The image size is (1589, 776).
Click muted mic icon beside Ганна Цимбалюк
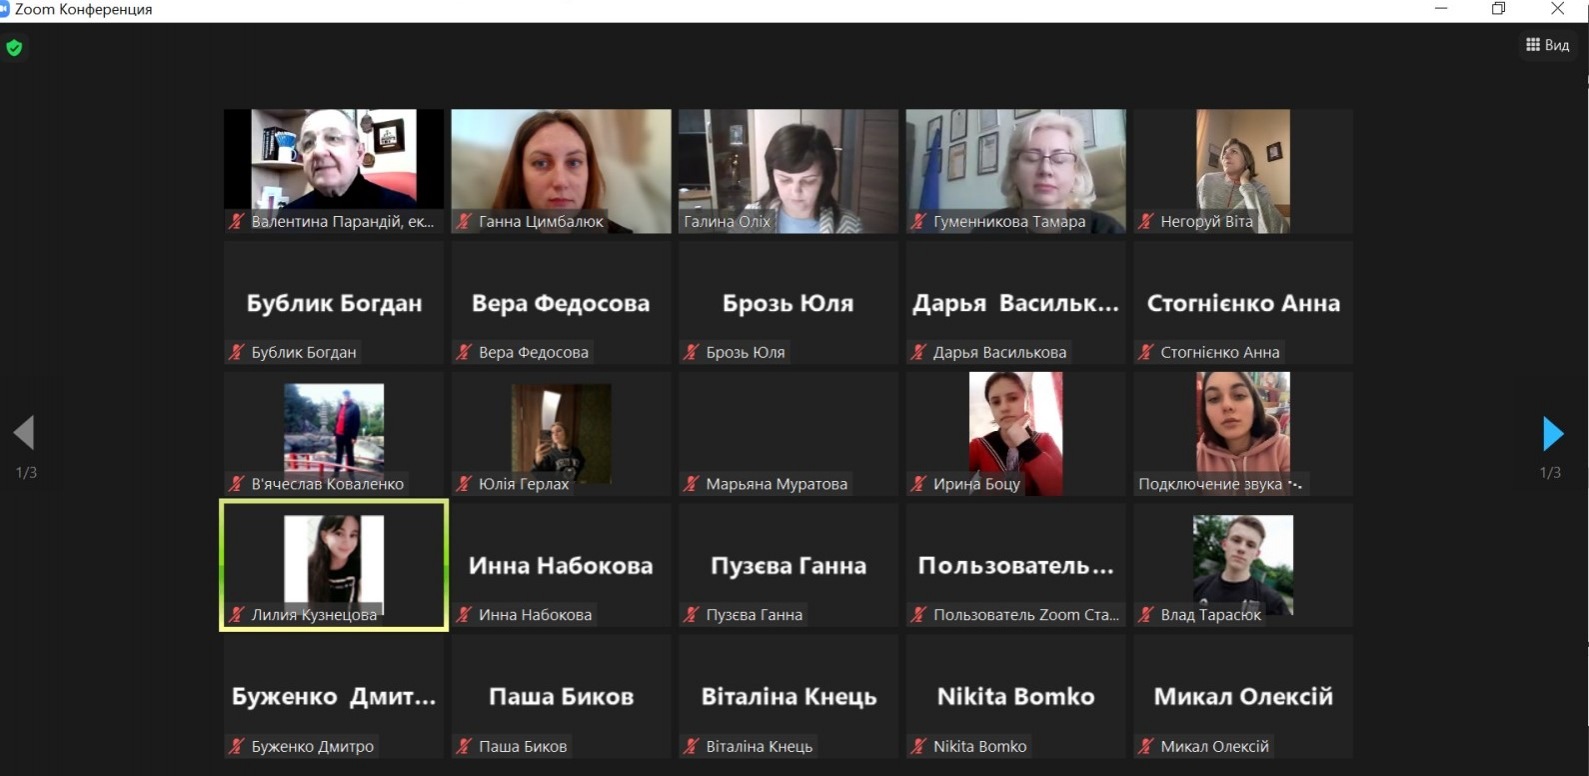(464, 221)
